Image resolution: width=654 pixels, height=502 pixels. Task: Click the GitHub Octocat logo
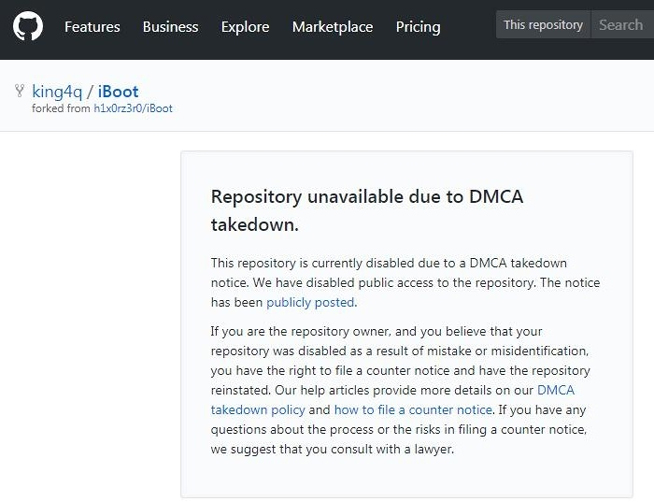coord(28,27)
